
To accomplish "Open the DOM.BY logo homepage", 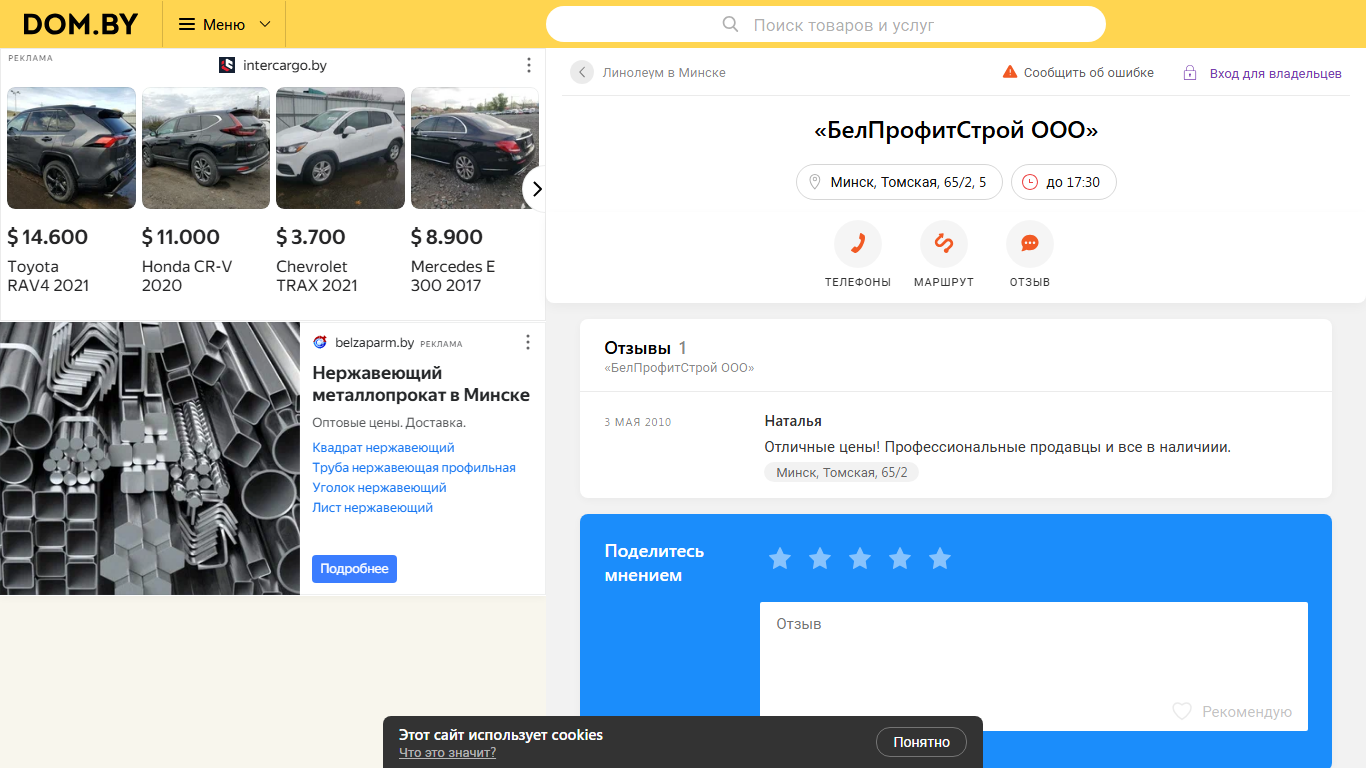I will 80,24.
